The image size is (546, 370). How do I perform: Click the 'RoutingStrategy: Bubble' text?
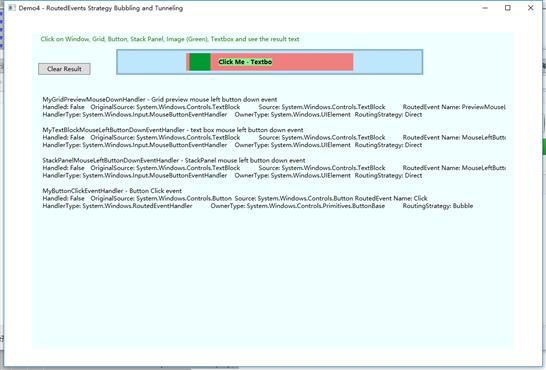click(438, 206)
